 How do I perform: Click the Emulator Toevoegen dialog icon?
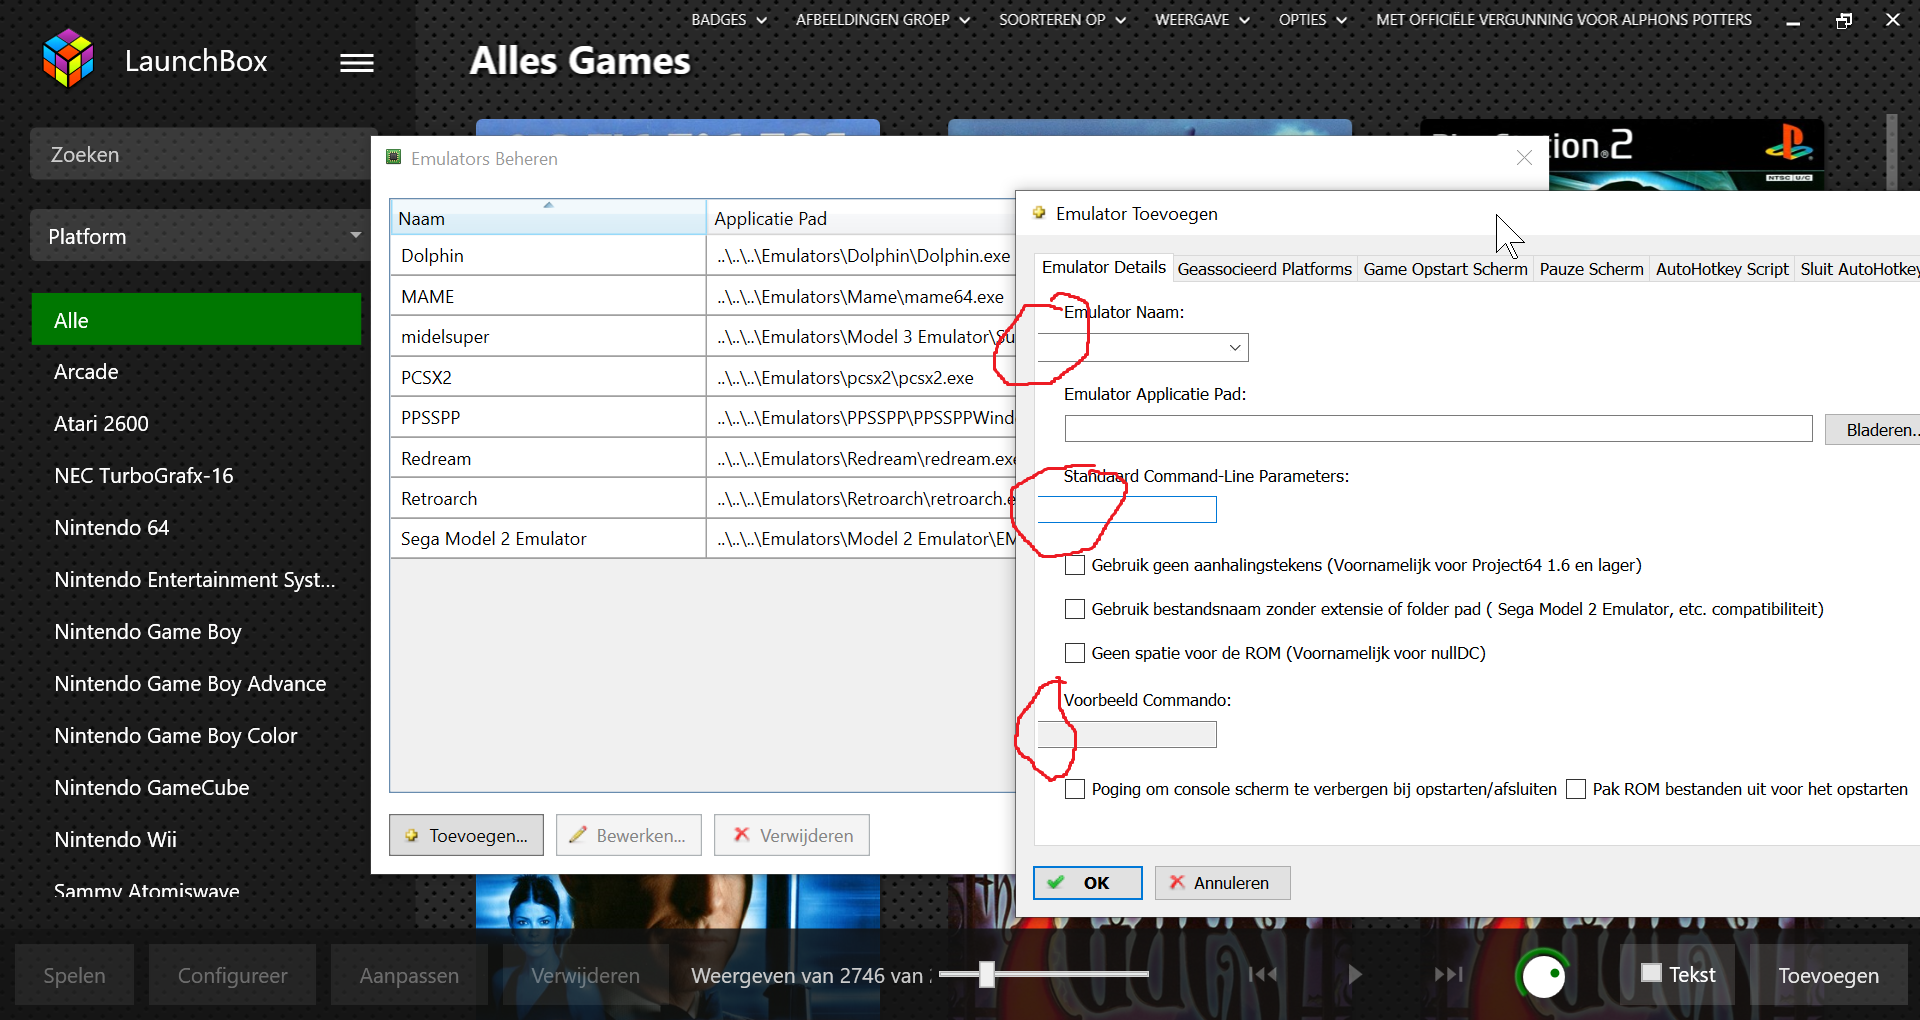coord(1039,213)
